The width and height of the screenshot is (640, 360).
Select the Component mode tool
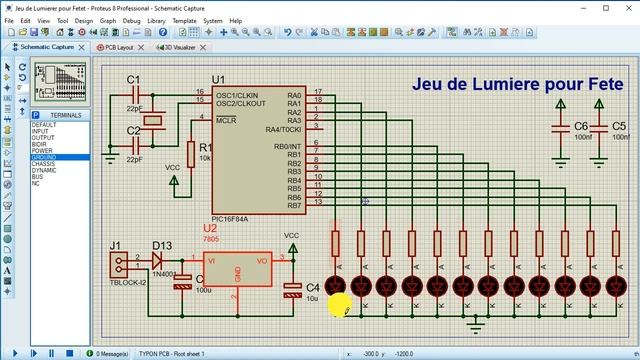pos(7,77)
